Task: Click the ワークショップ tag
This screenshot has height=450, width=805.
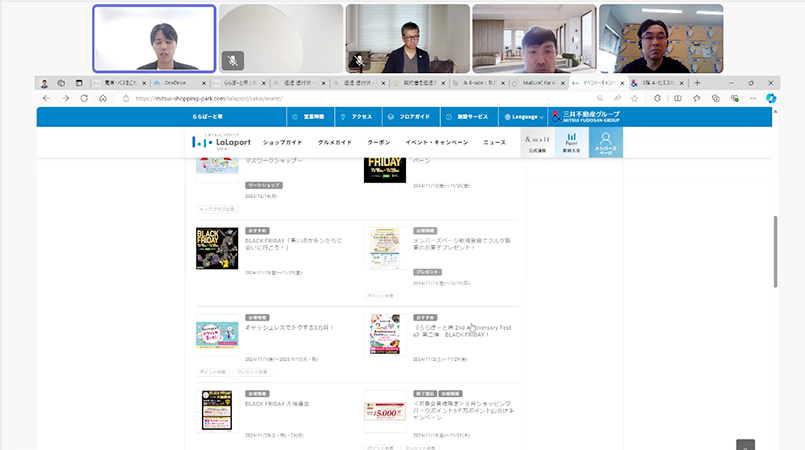Action: tap(264, 185)
